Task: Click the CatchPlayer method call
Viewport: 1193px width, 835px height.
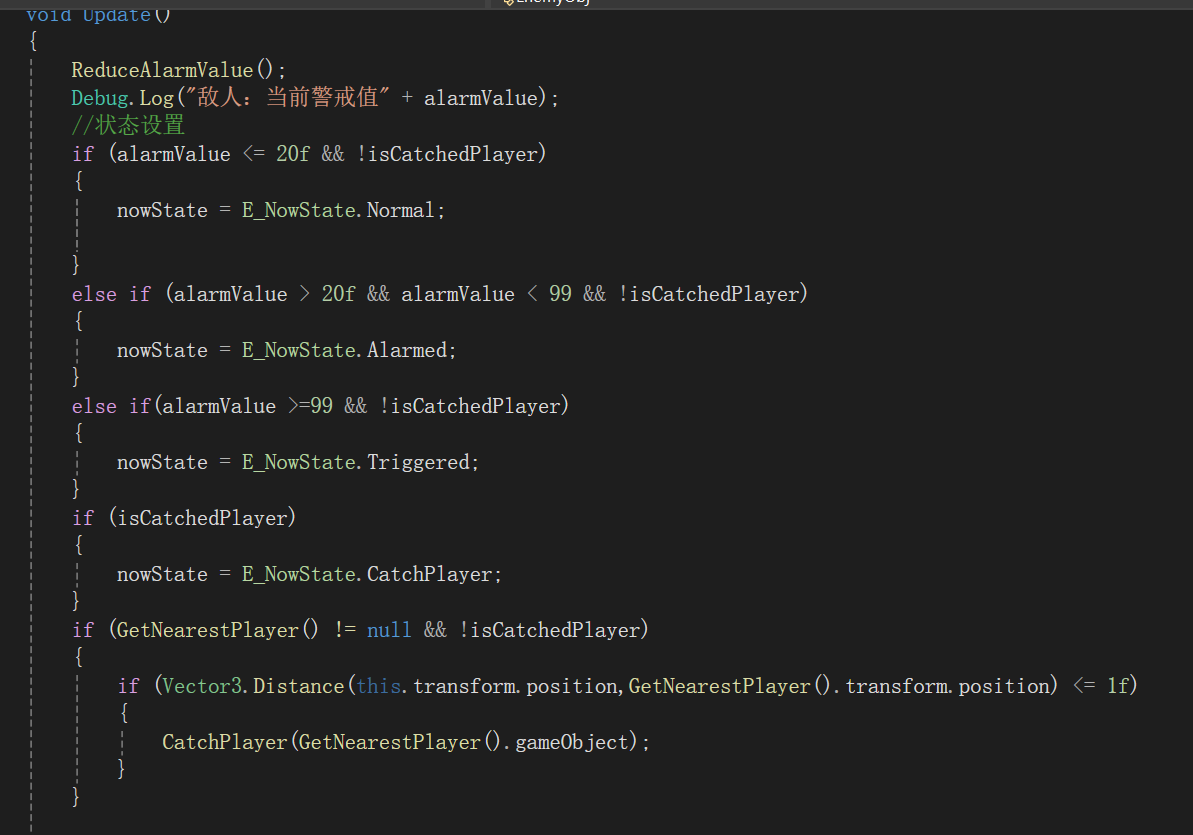Action: click(x=224, y=742)
